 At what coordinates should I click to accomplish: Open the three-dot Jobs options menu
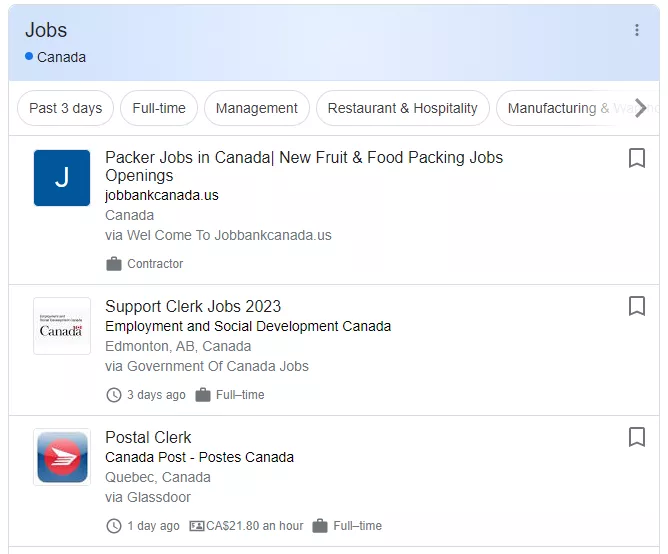click(x=636, y=30)
